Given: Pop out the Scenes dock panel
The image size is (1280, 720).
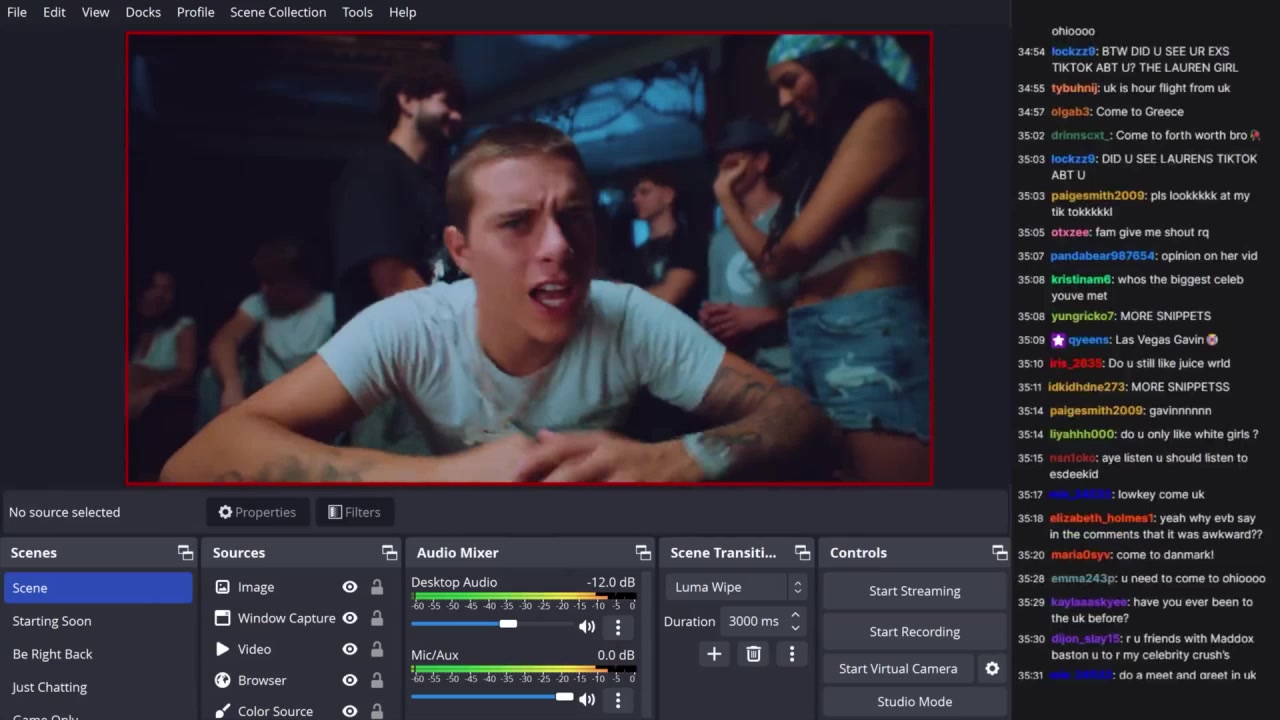Looking at the screenshot, I should [x=185, y=553].
